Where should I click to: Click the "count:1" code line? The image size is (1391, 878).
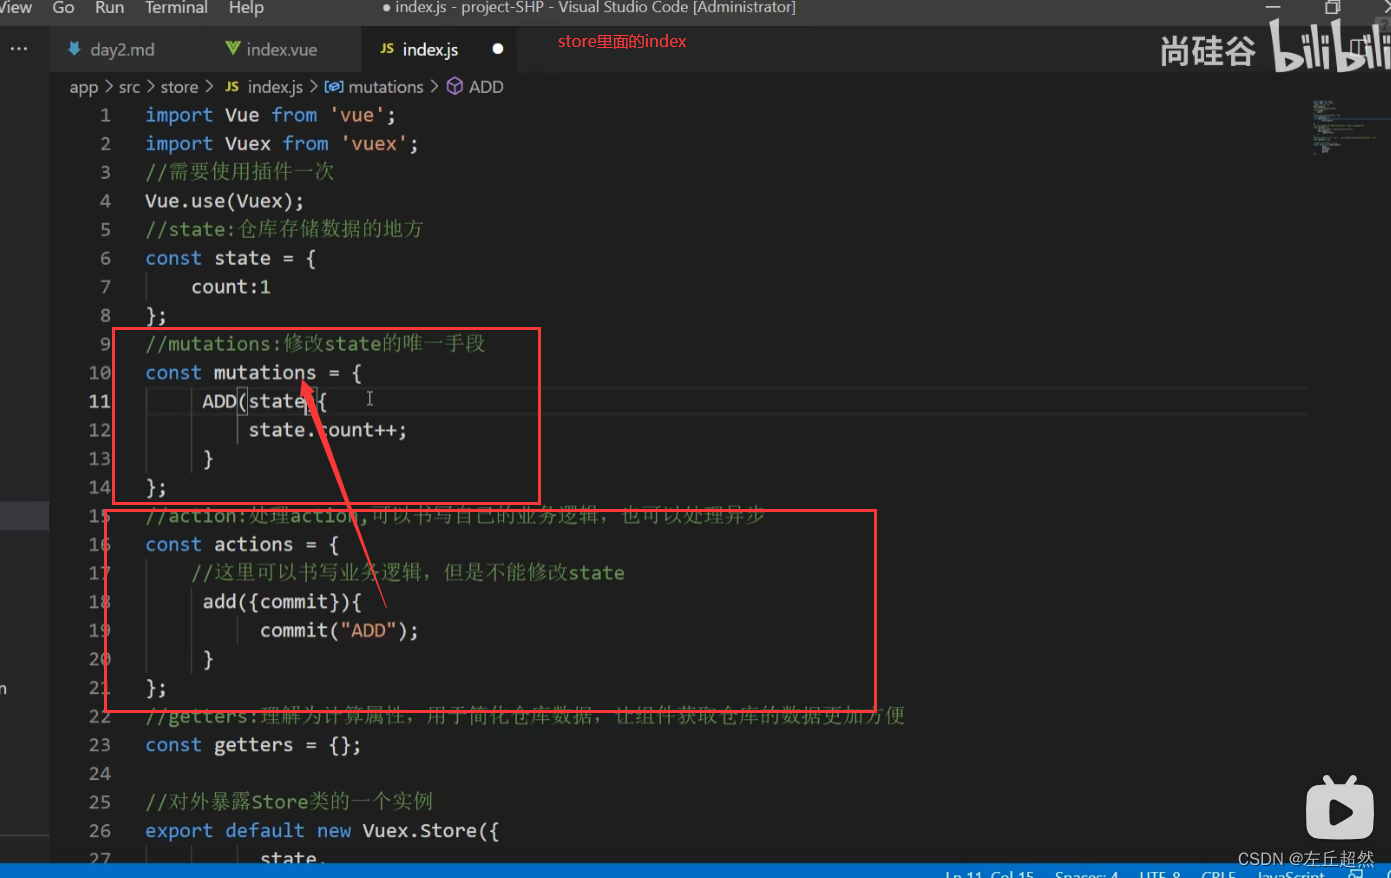(231, 287)
